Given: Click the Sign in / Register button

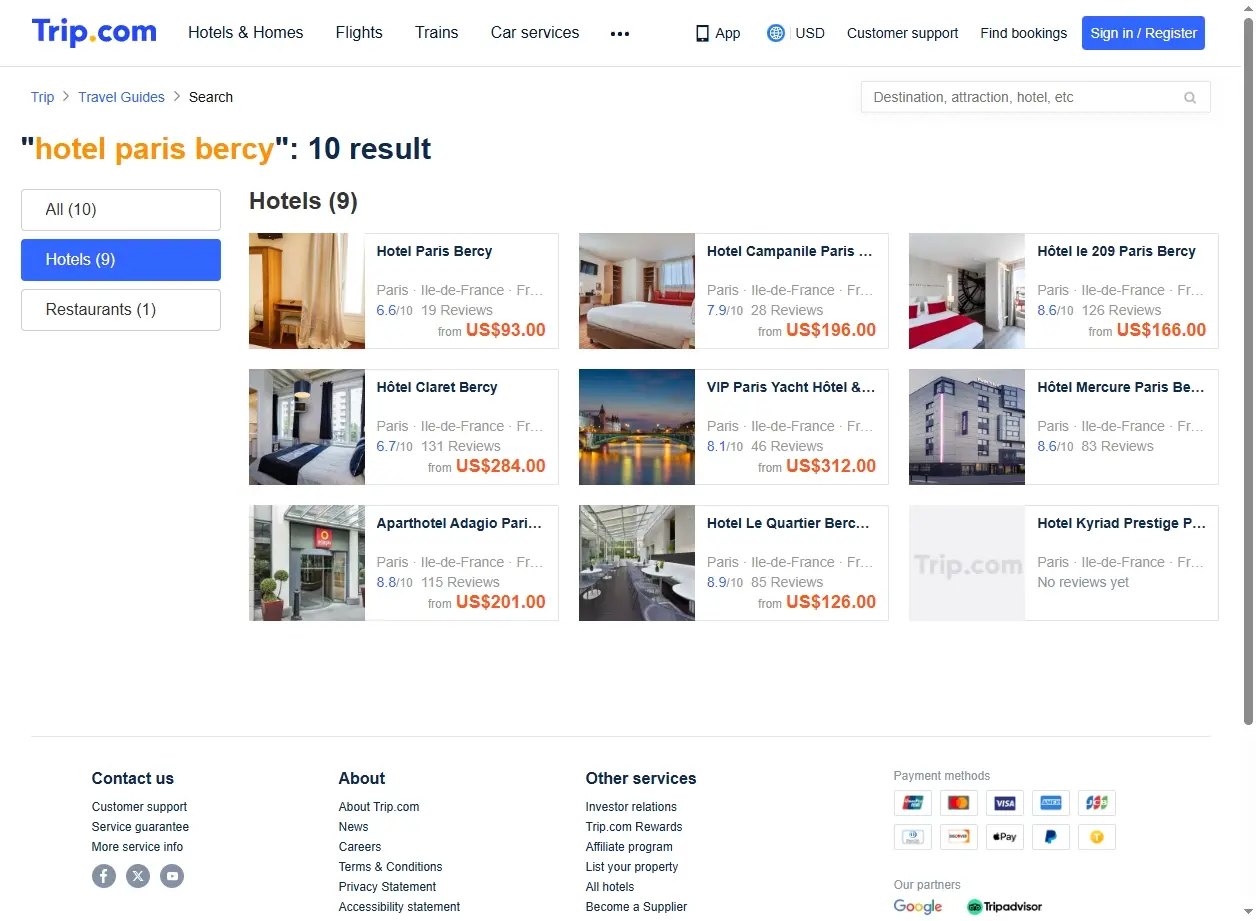Looking at the screenshot, I should pos(1143,33).
